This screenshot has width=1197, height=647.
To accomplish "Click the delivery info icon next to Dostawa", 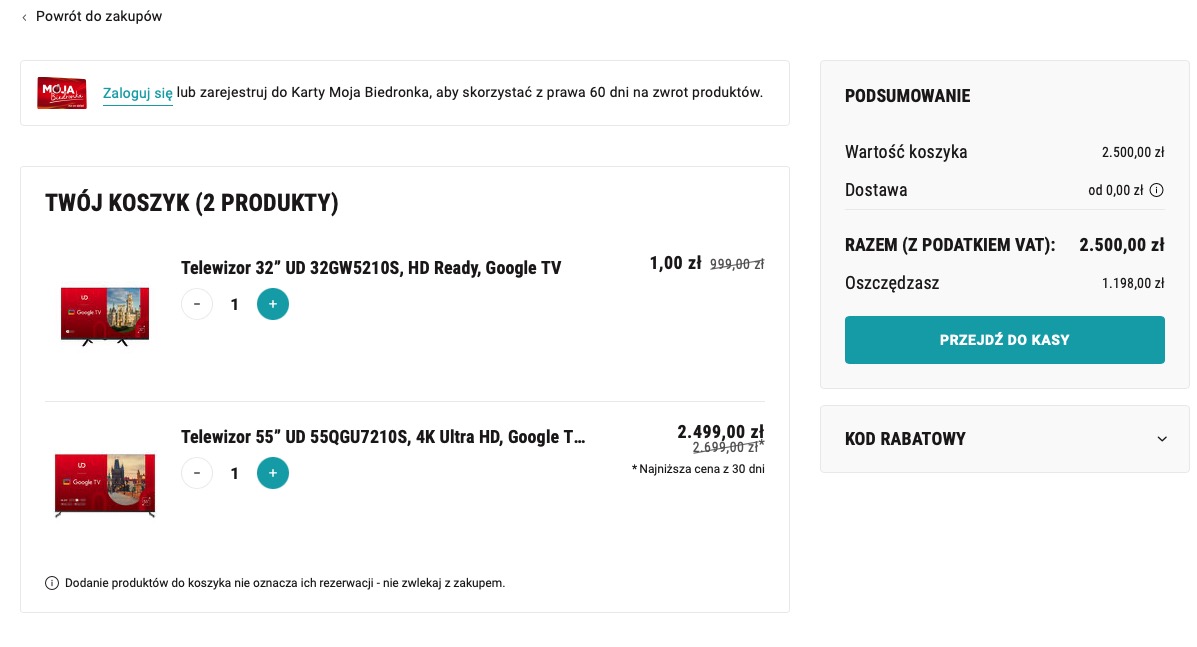I will click(x=1157, y=190).
